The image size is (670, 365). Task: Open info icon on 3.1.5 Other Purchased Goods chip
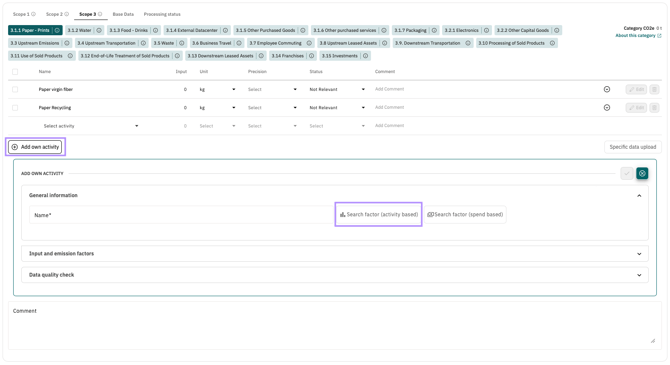pyautogui.click(x=303, y=30)
